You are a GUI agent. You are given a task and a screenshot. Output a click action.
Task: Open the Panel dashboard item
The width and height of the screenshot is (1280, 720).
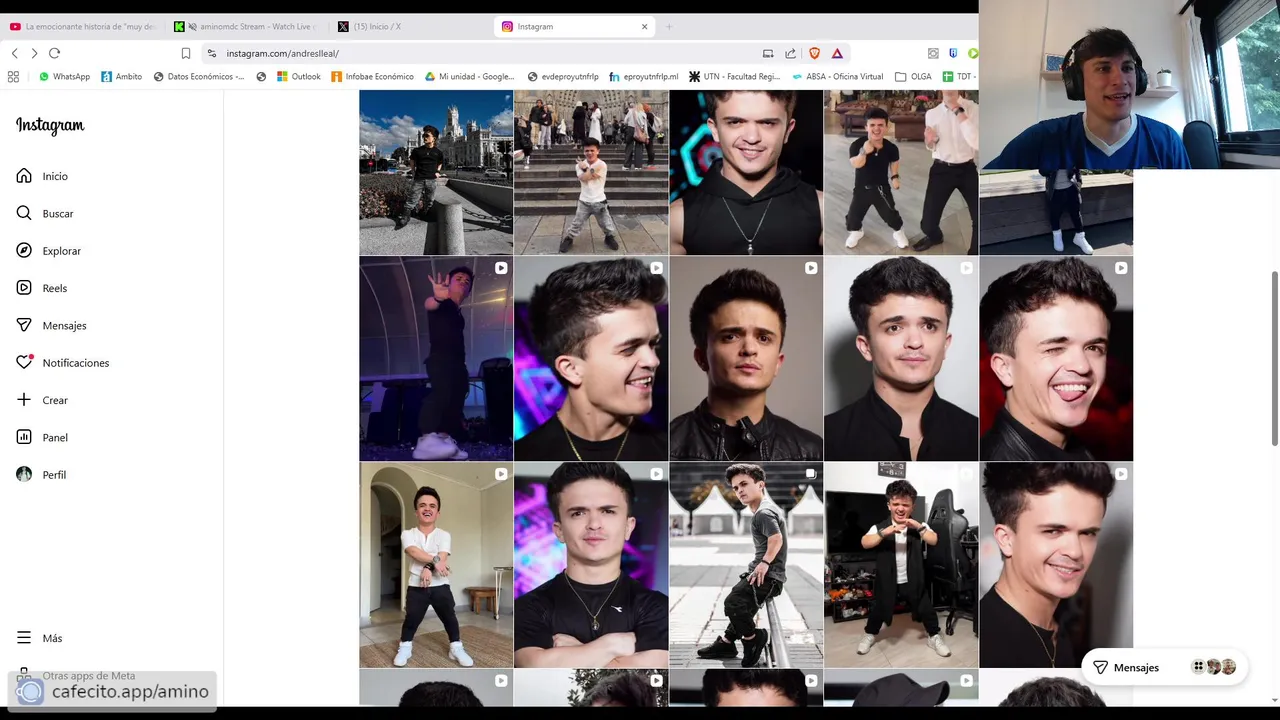(42, 437)
